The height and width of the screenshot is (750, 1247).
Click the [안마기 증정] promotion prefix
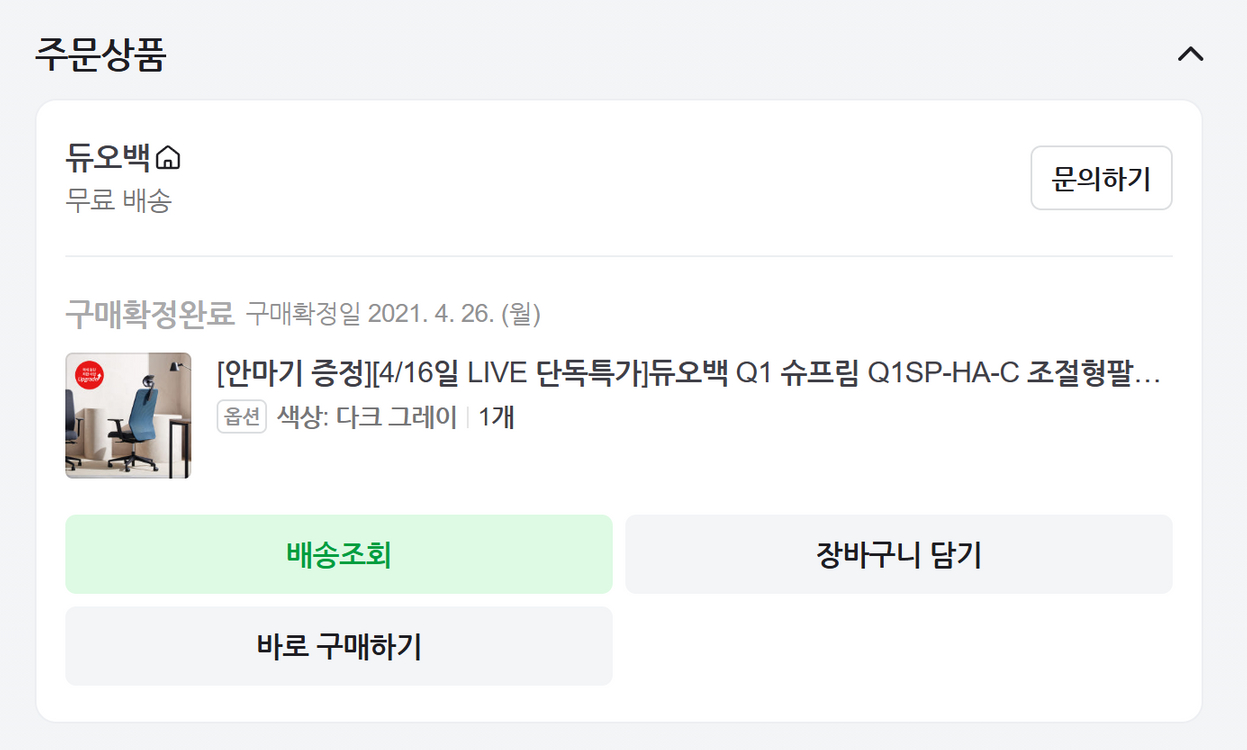(x=292, y=375)
